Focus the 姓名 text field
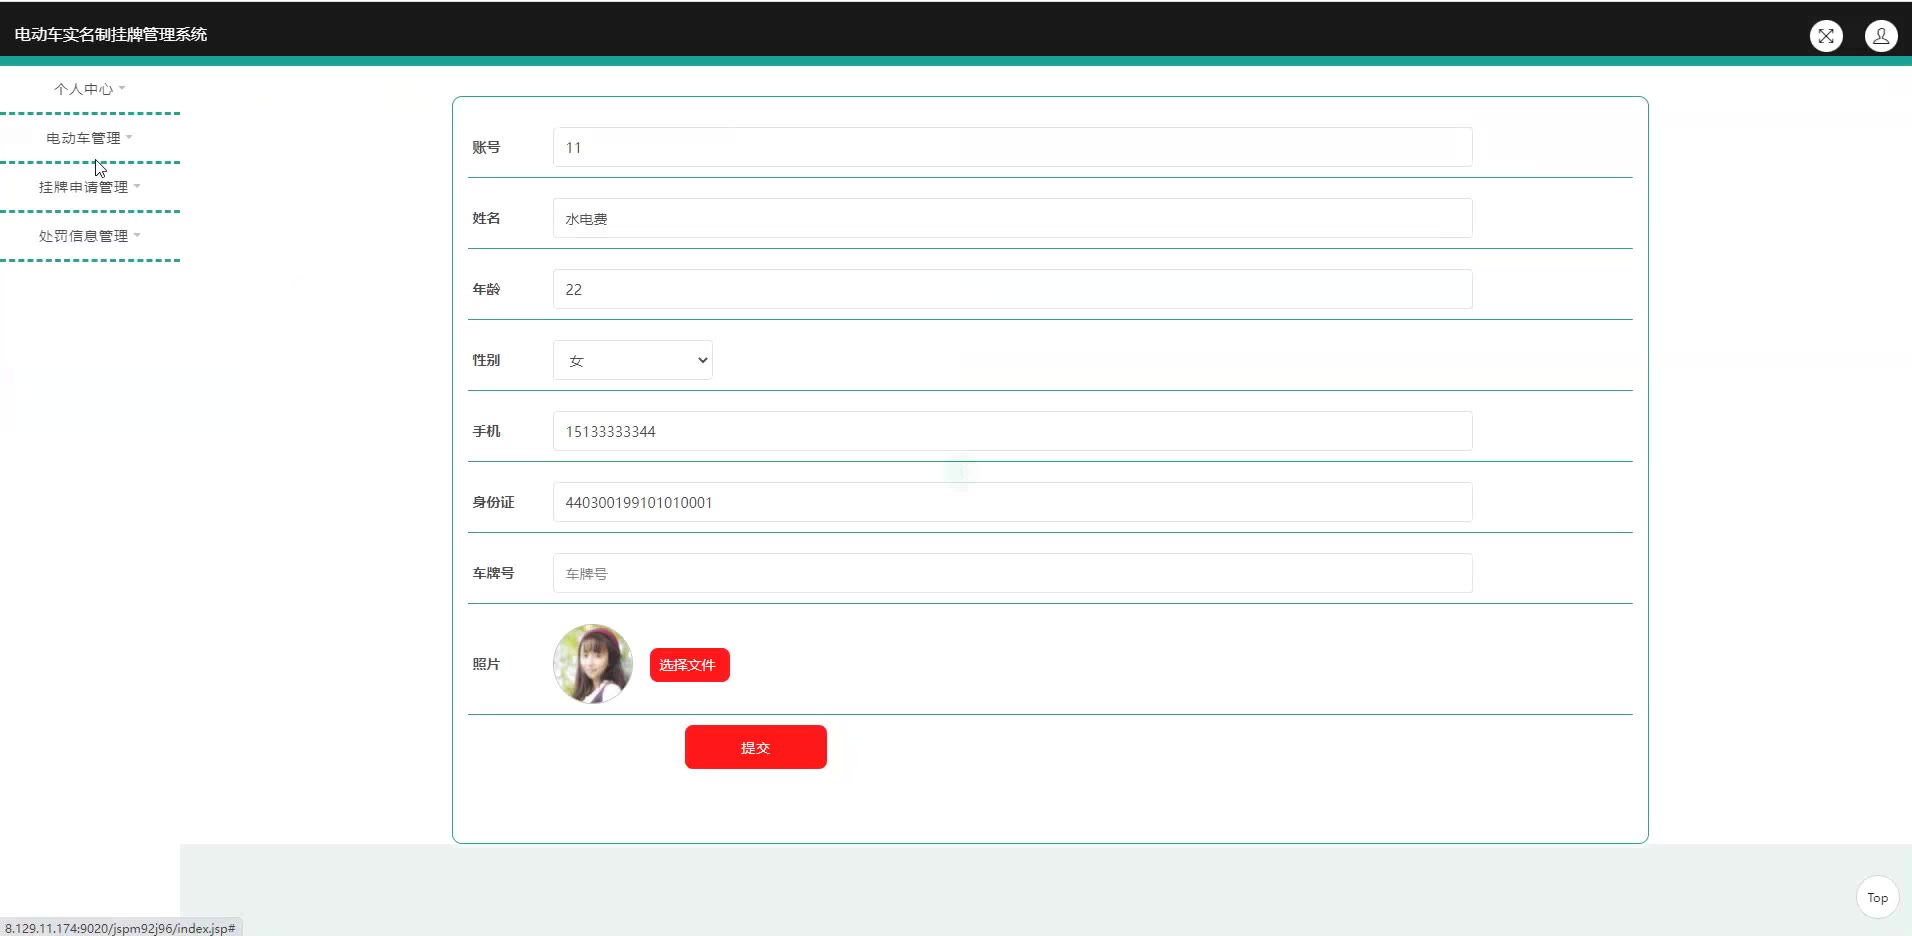This screenshot has height=936, width=1912. click(x=1012, y=218)
